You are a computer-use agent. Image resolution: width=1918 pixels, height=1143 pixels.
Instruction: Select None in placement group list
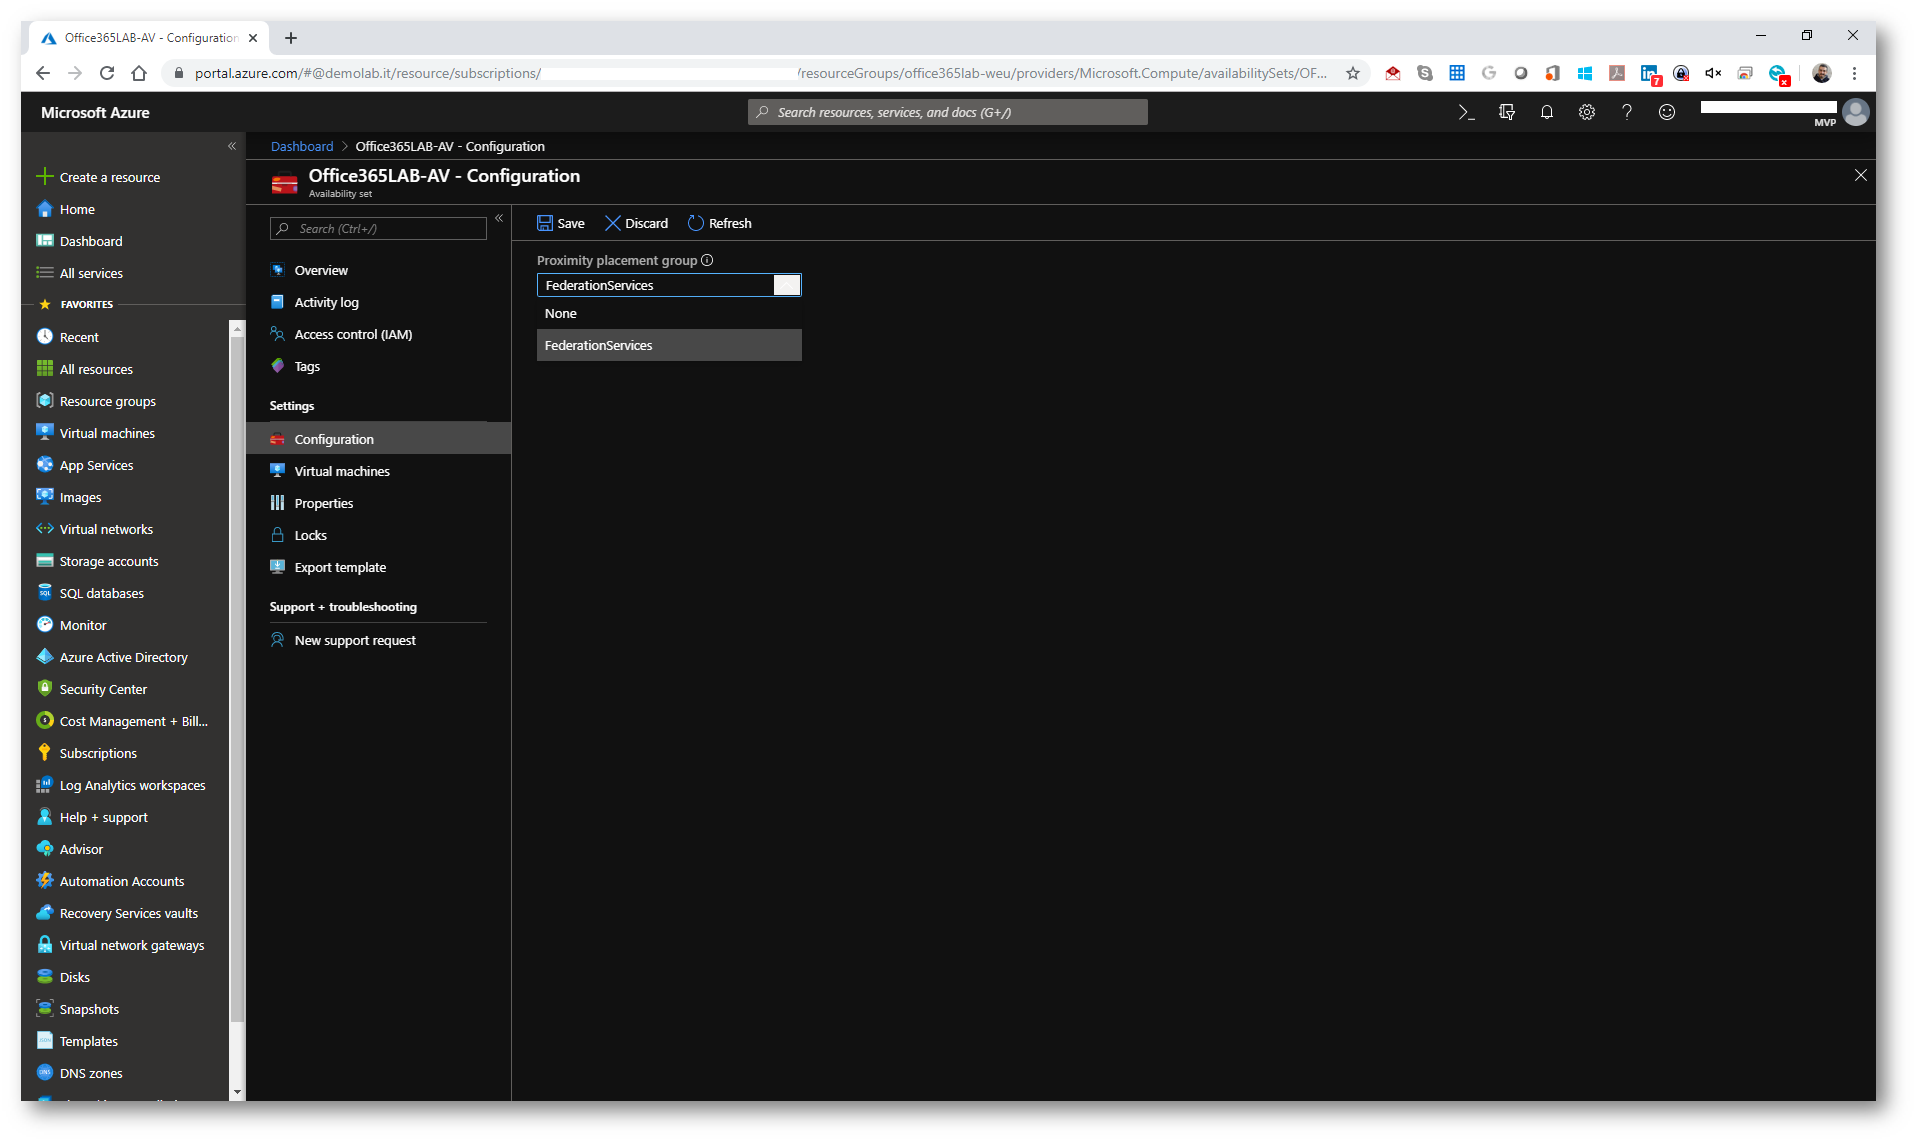pyautogui.click(x=669, y=313)
